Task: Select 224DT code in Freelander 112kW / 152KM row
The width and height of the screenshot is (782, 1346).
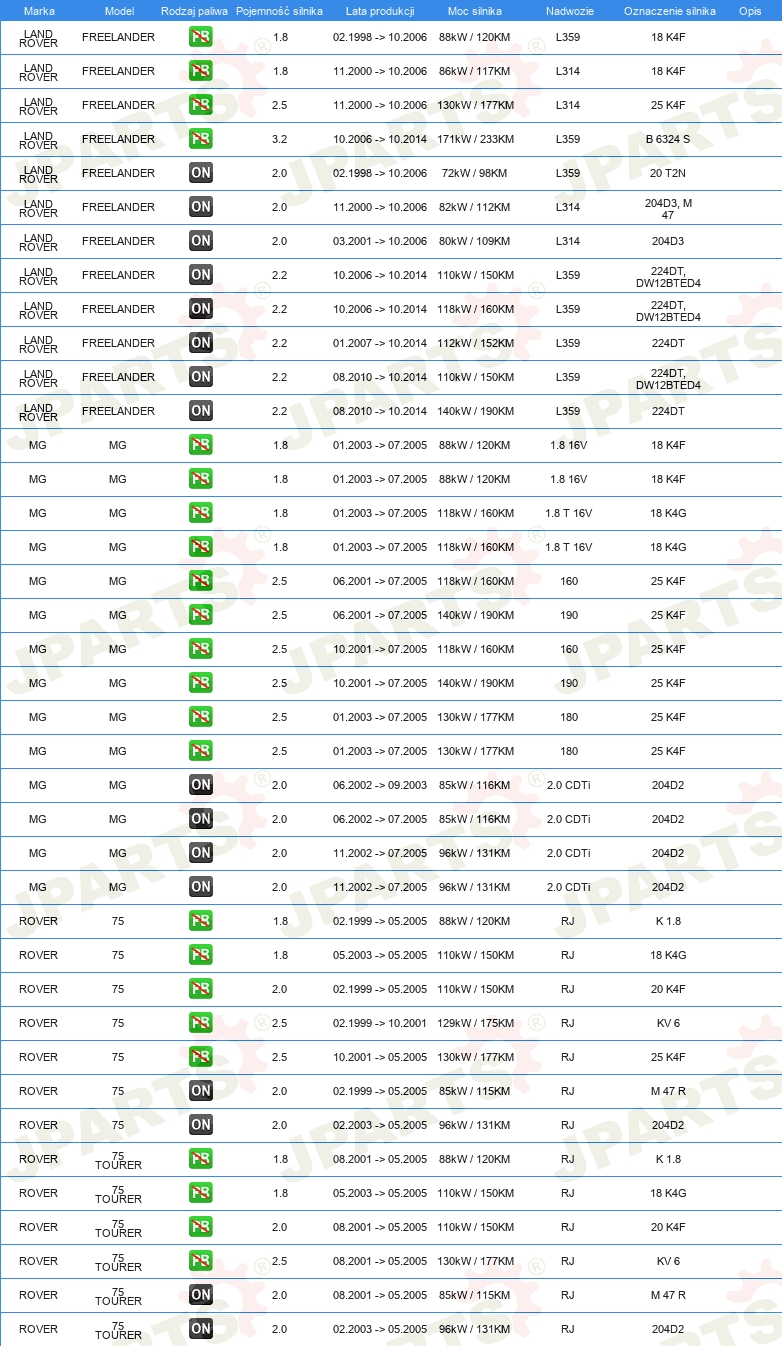Action: point(668,343)
